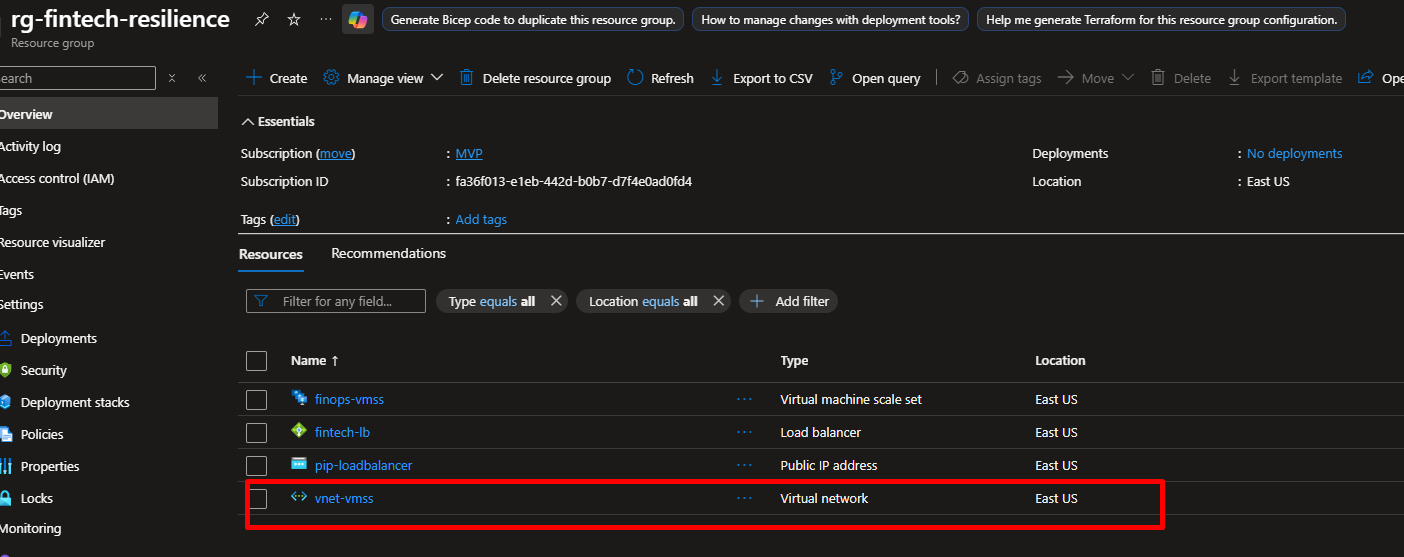Tick the checkbox for pip-loadbalancer
This screenshot has width=1404, height=557.
coord(257,465)
